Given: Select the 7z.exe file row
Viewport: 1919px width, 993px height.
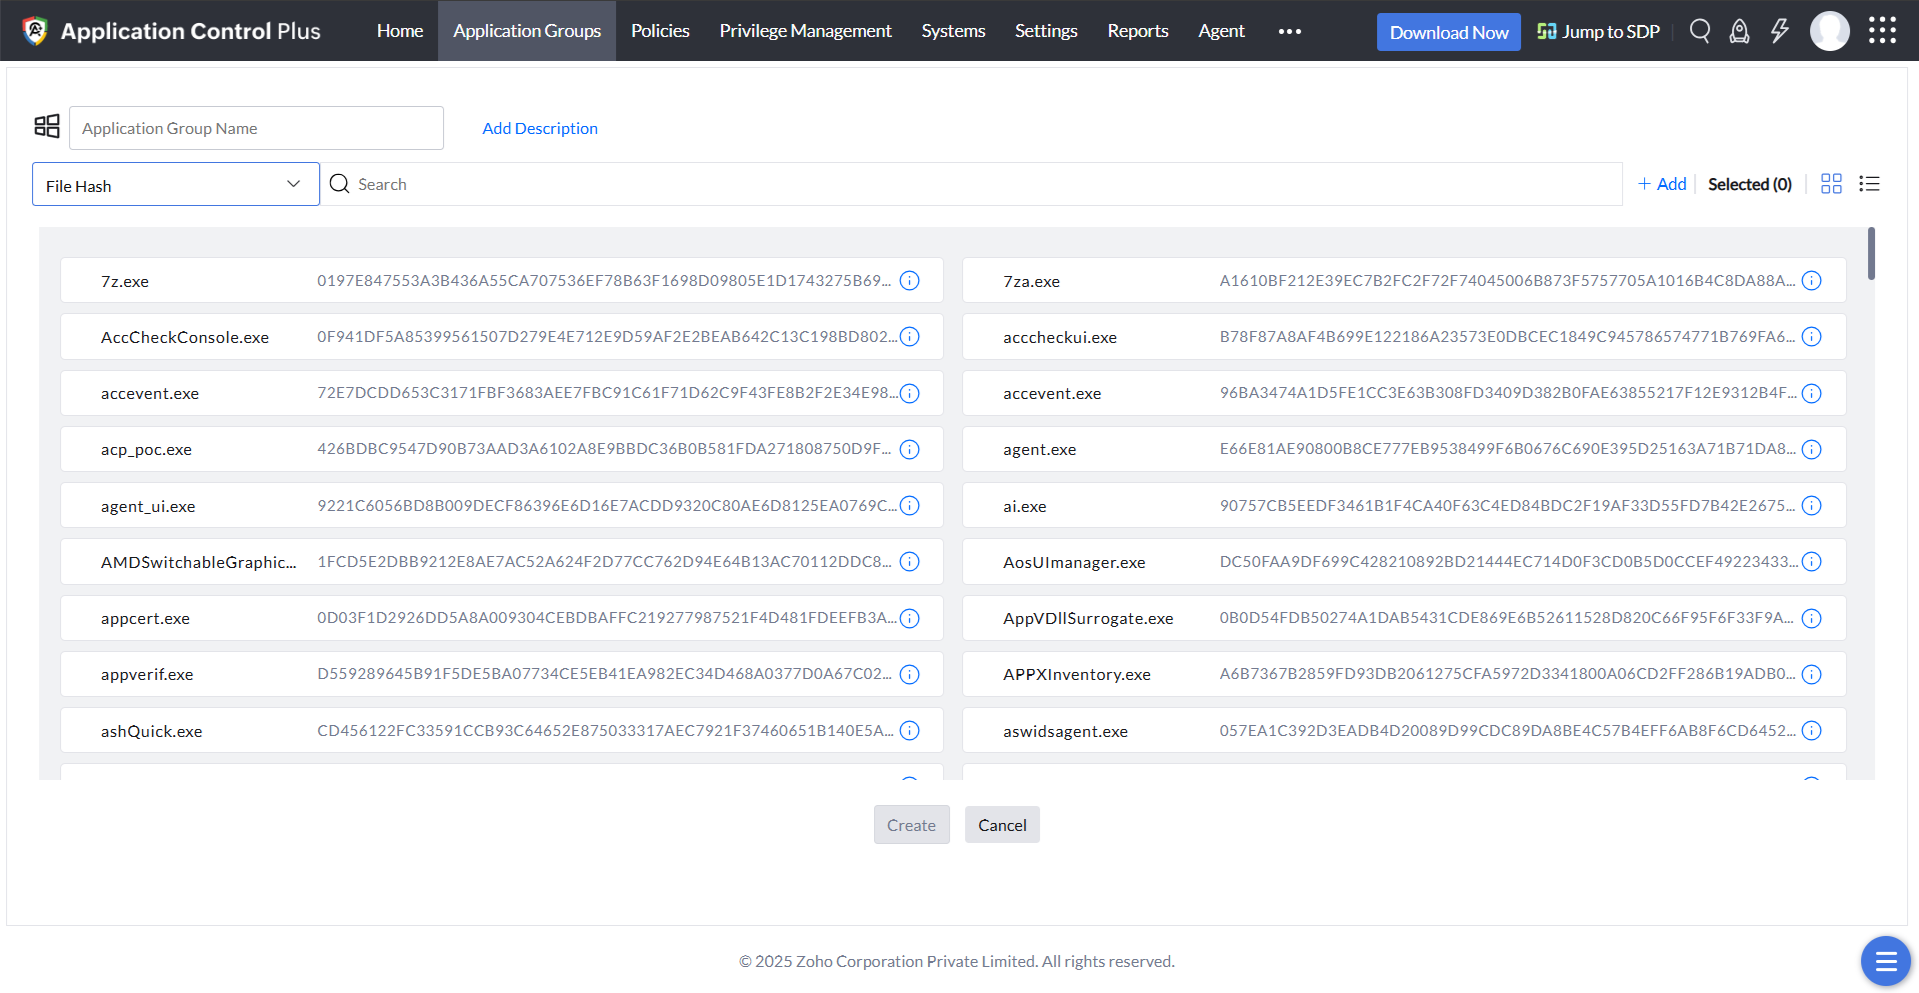Looking at the screenshot, I should click(502, 281).
